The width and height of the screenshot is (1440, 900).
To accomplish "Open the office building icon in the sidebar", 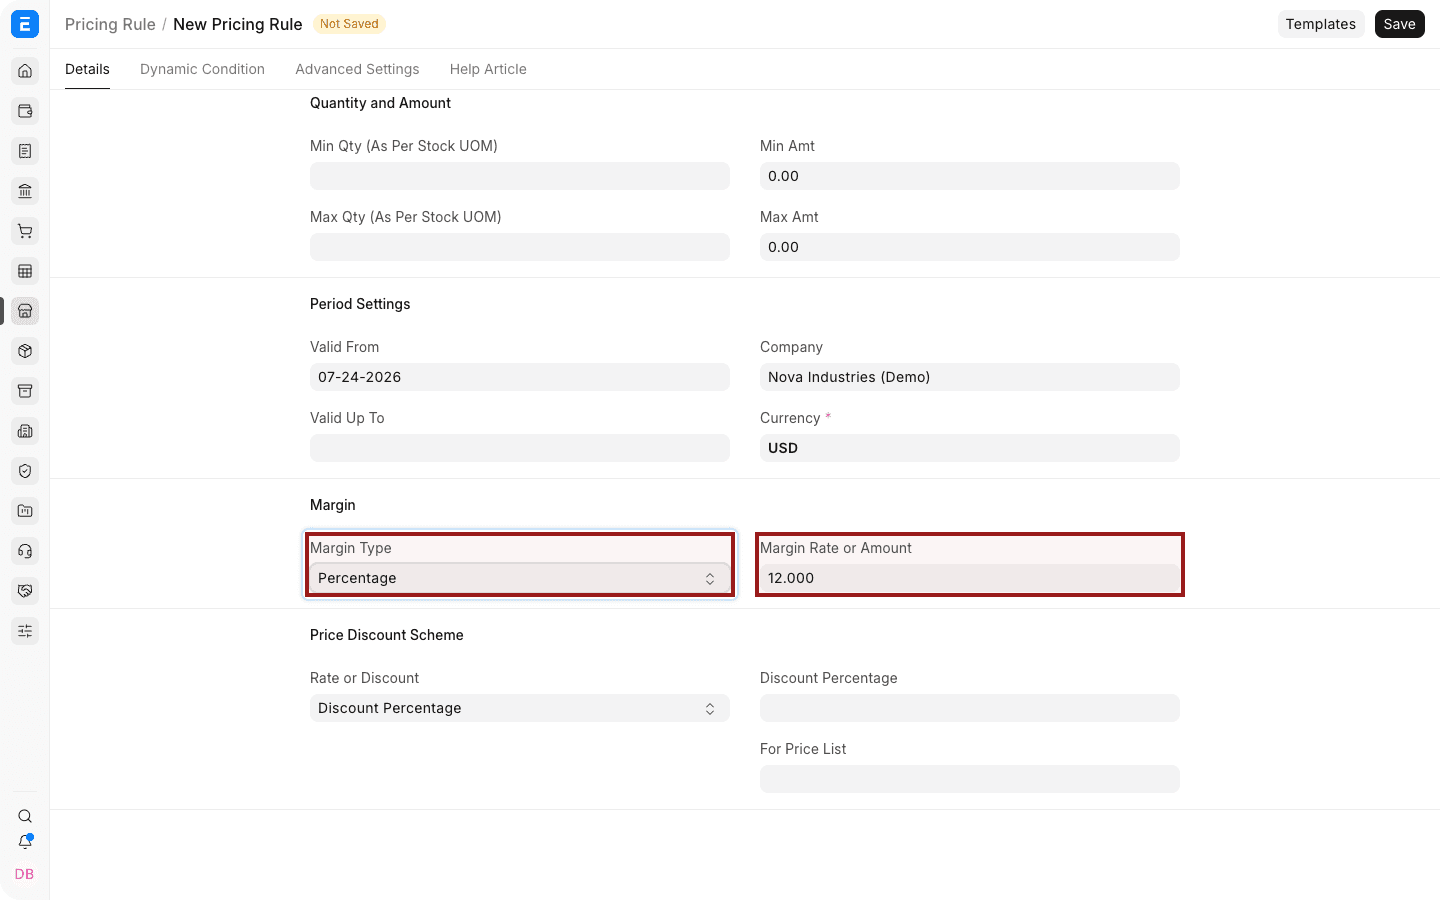I will tap(25, 431).
